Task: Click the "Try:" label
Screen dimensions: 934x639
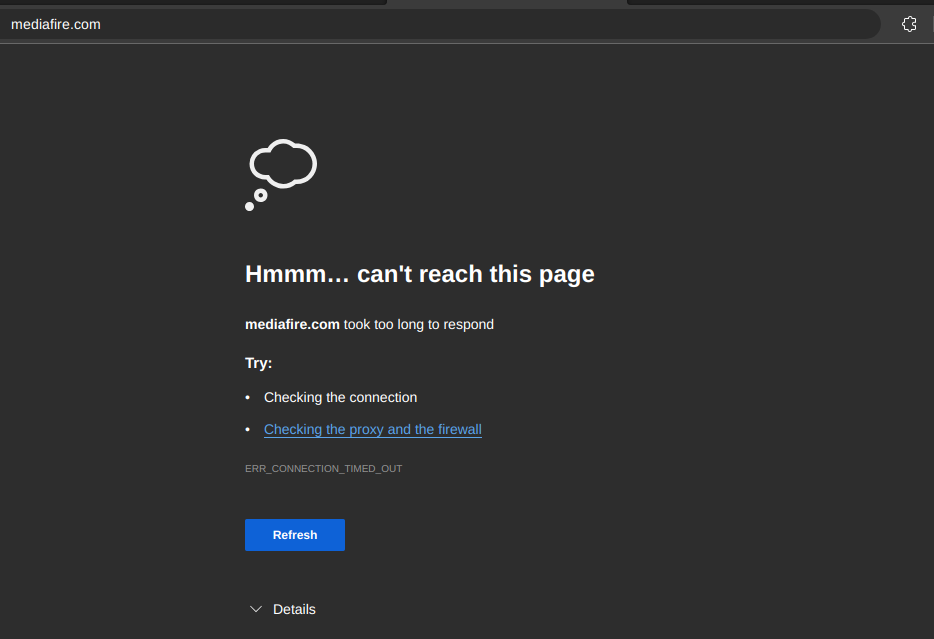Action: (259, 363)
